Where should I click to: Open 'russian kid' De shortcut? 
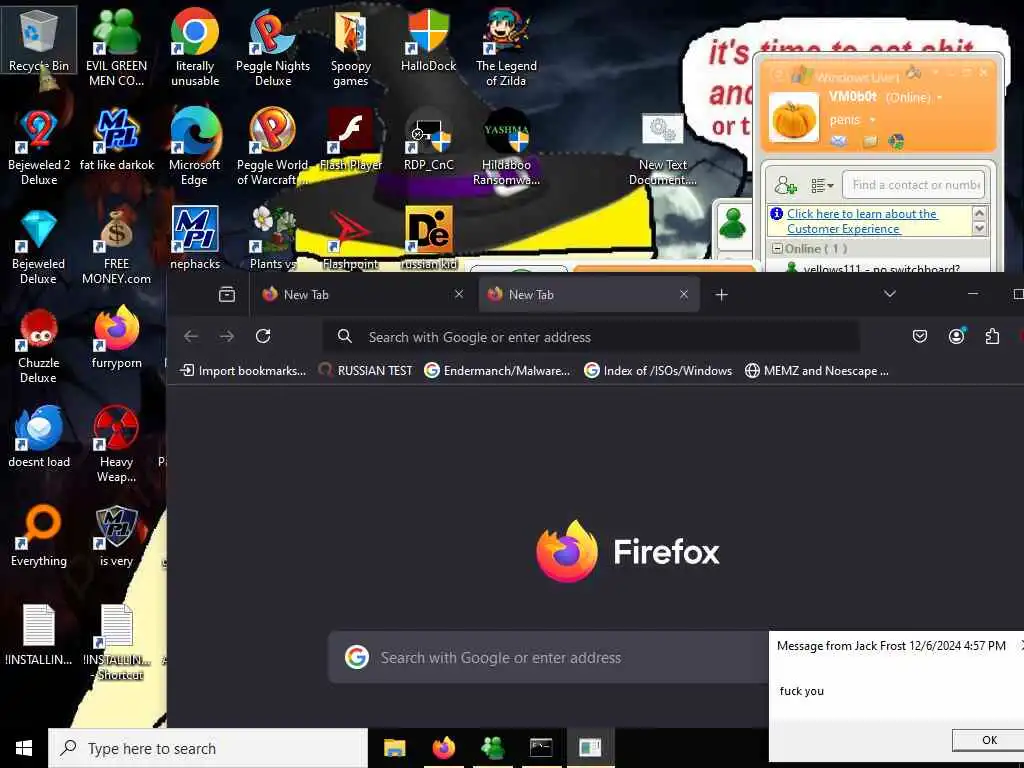[x=428, y=238]
